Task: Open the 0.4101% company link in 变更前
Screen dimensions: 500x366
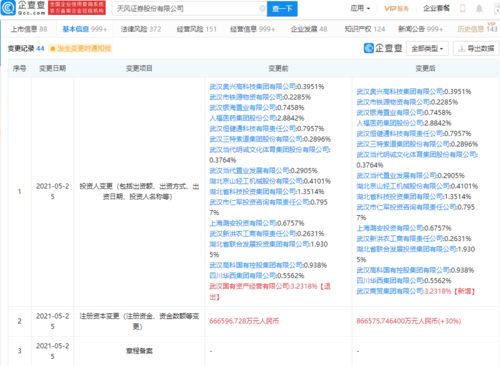Action: pos(256,181)
